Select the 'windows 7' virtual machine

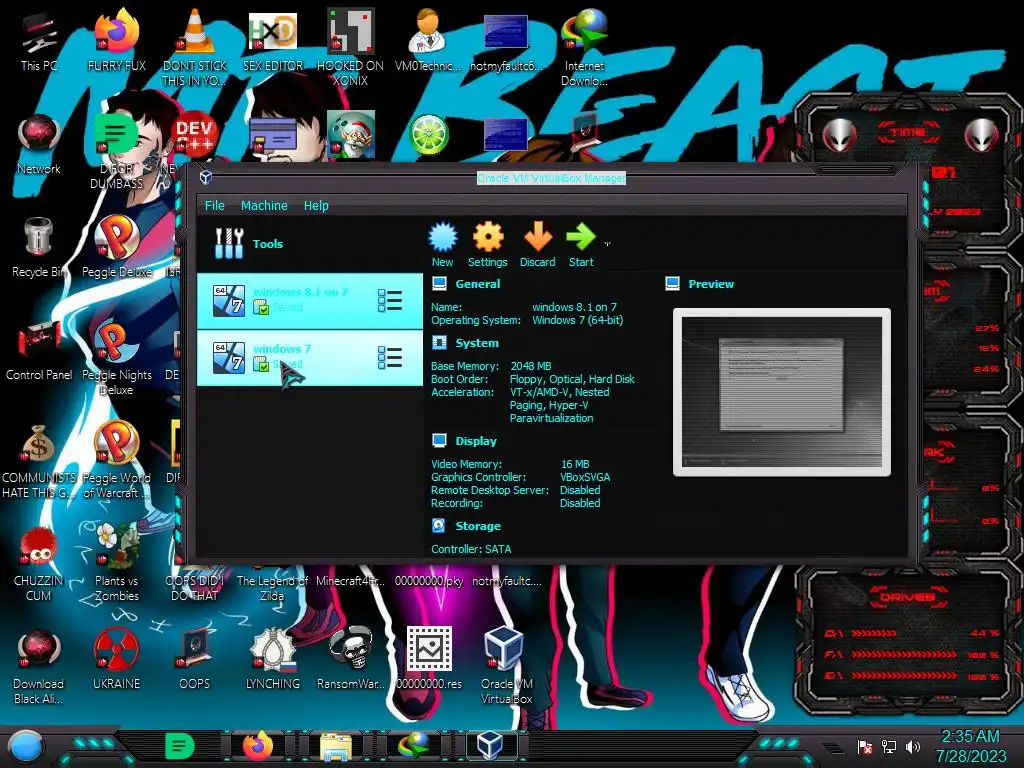coord(310,358)
